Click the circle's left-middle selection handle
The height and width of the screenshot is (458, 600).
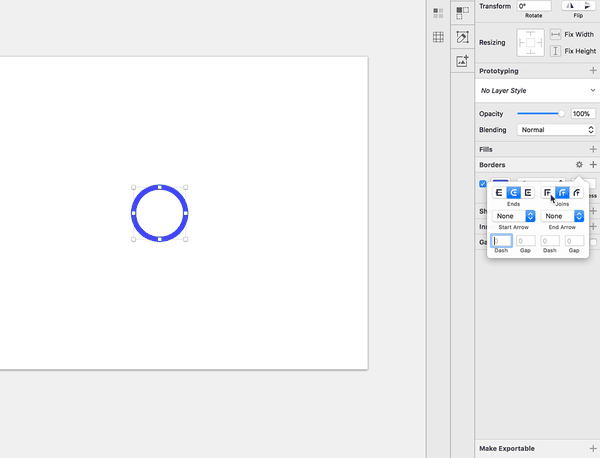(x=134, y=213)
